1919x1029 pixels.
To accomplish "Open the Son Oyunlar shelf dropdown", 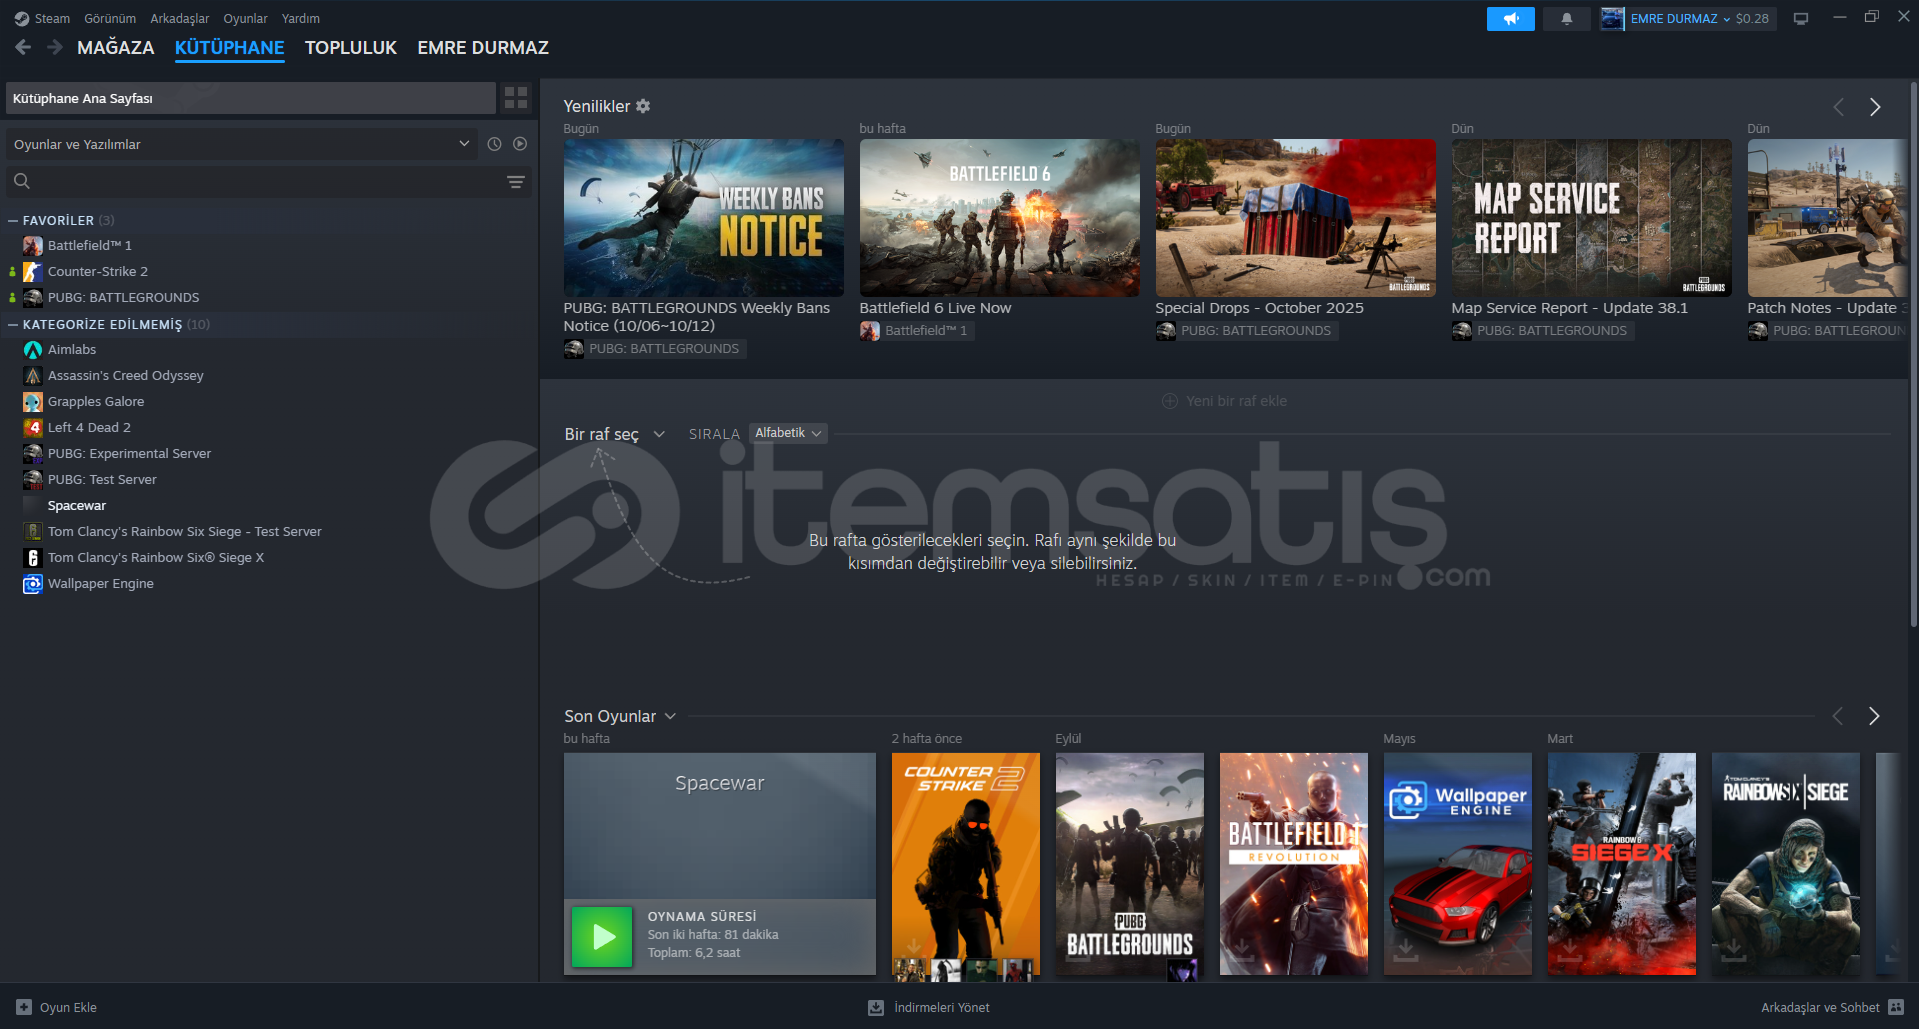I will [620, 716].
